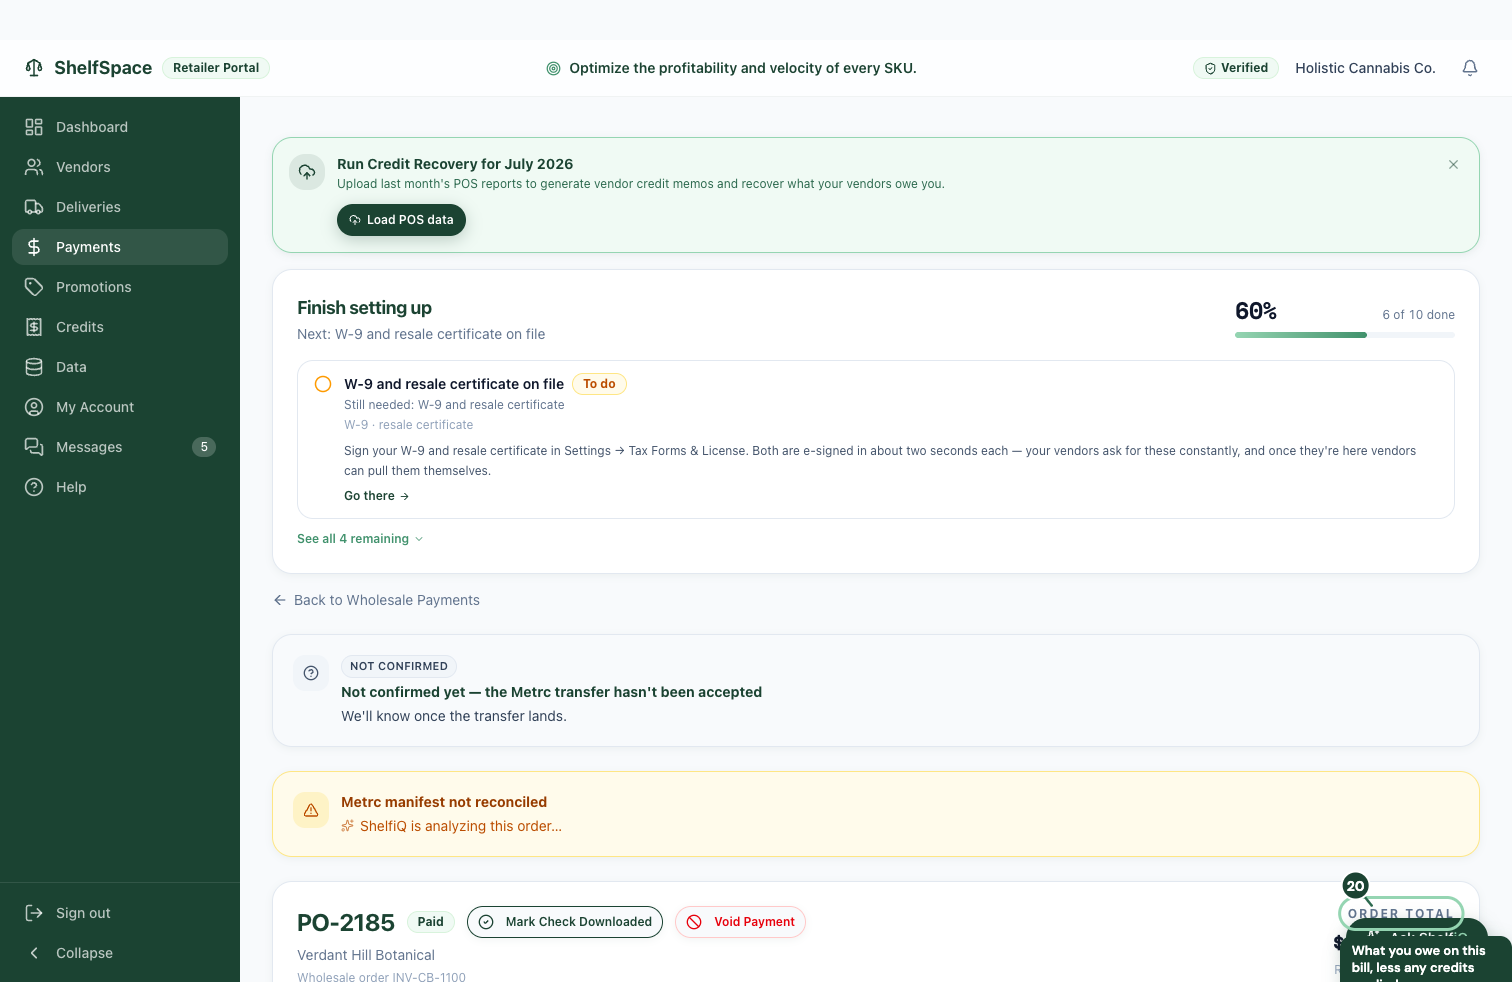Go Back to Wholesale Payments
Screen dimensions: 1512x982
click(377, 600)
